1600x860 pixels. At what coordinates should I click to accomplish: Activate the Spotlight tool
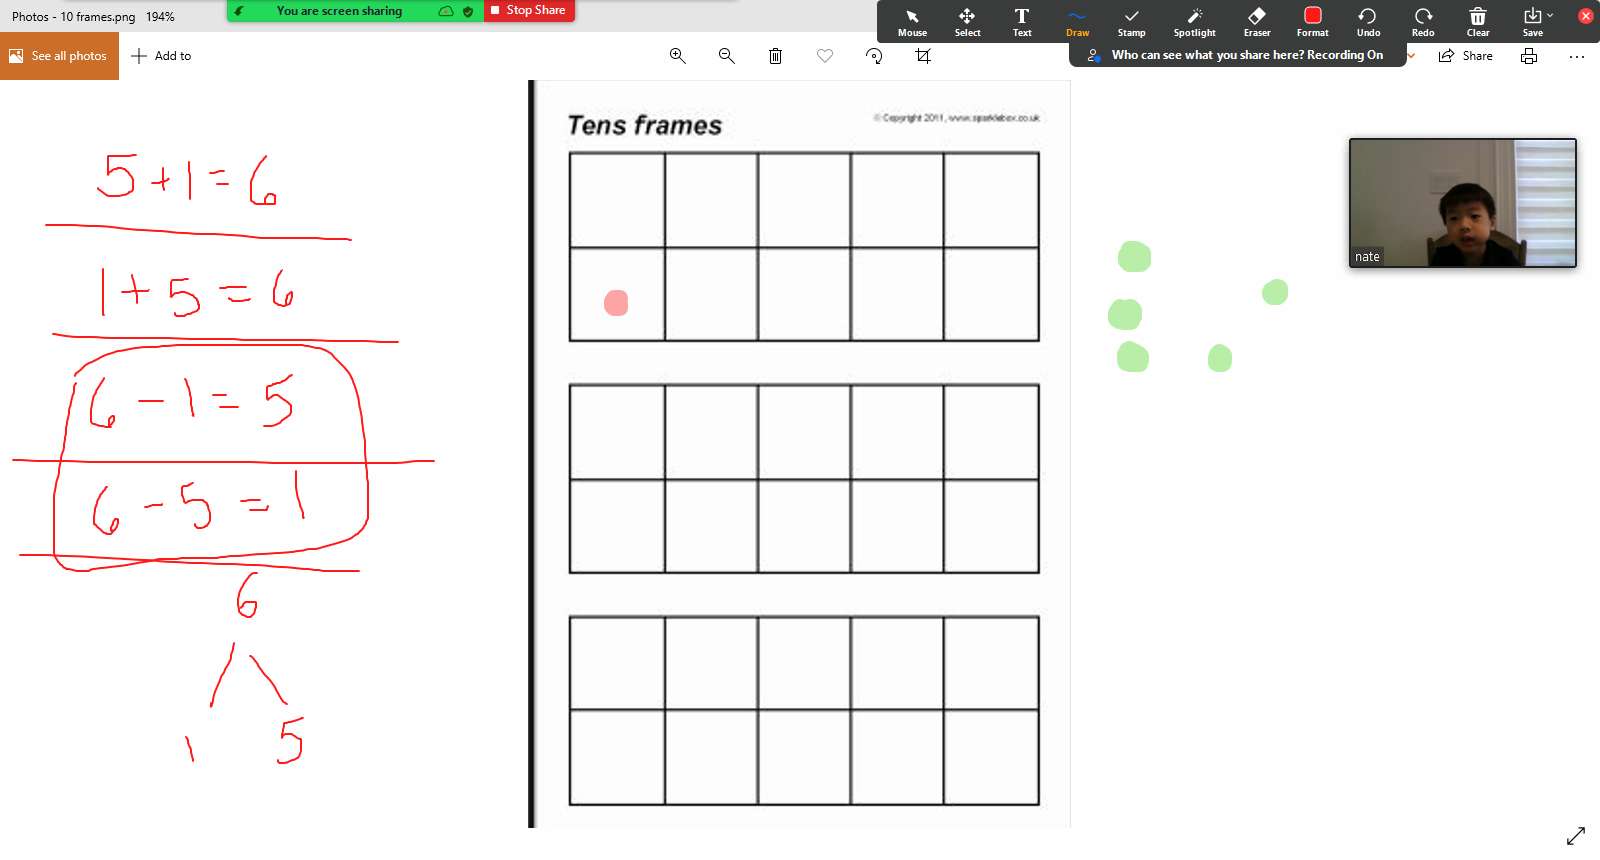pos(1194,21)
